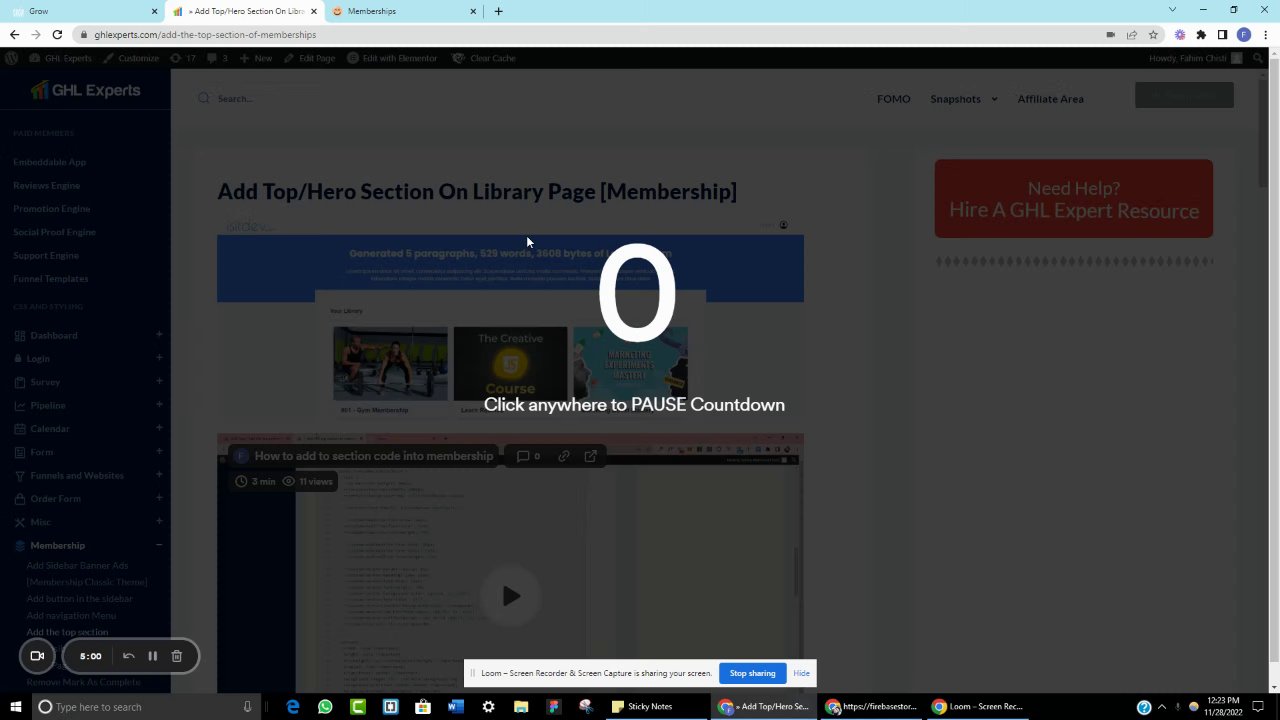
Task: Expand the Login sidebar section
Action: (159, 358)
